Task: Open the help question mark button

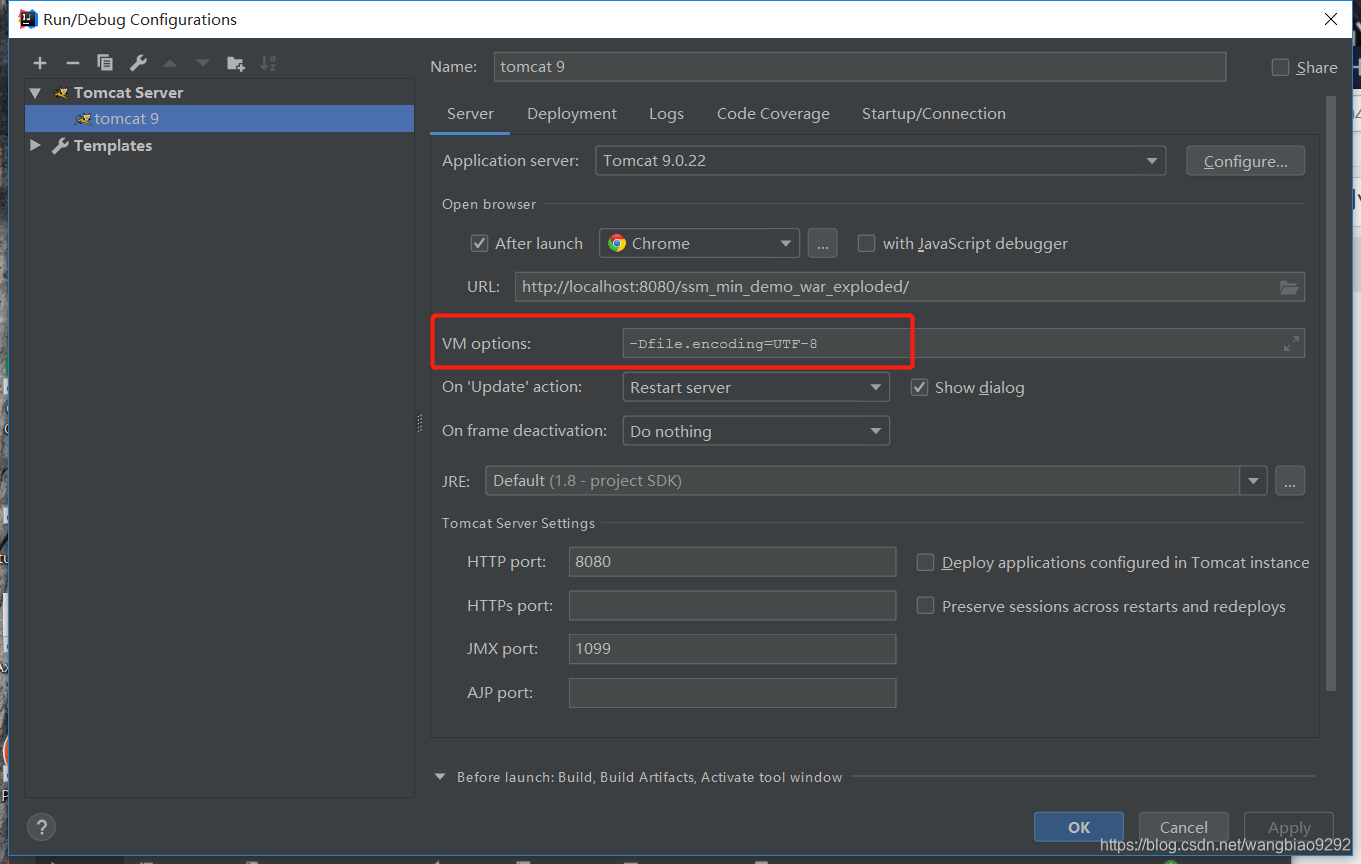Action: tap(41, 827)
